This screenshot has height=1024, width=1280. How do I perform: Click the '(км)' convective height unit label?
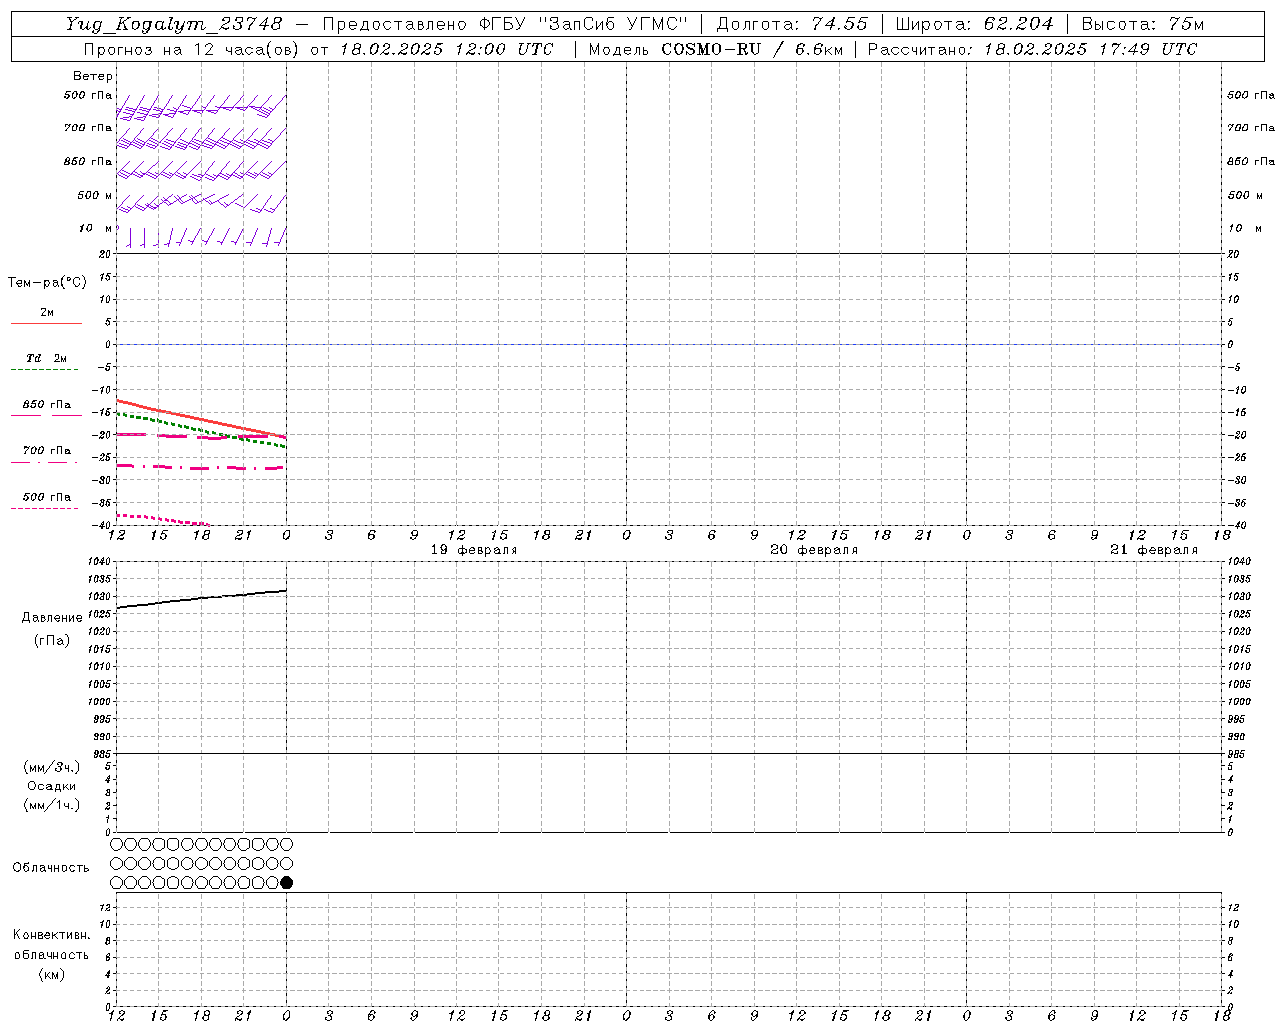pos(52,974)
